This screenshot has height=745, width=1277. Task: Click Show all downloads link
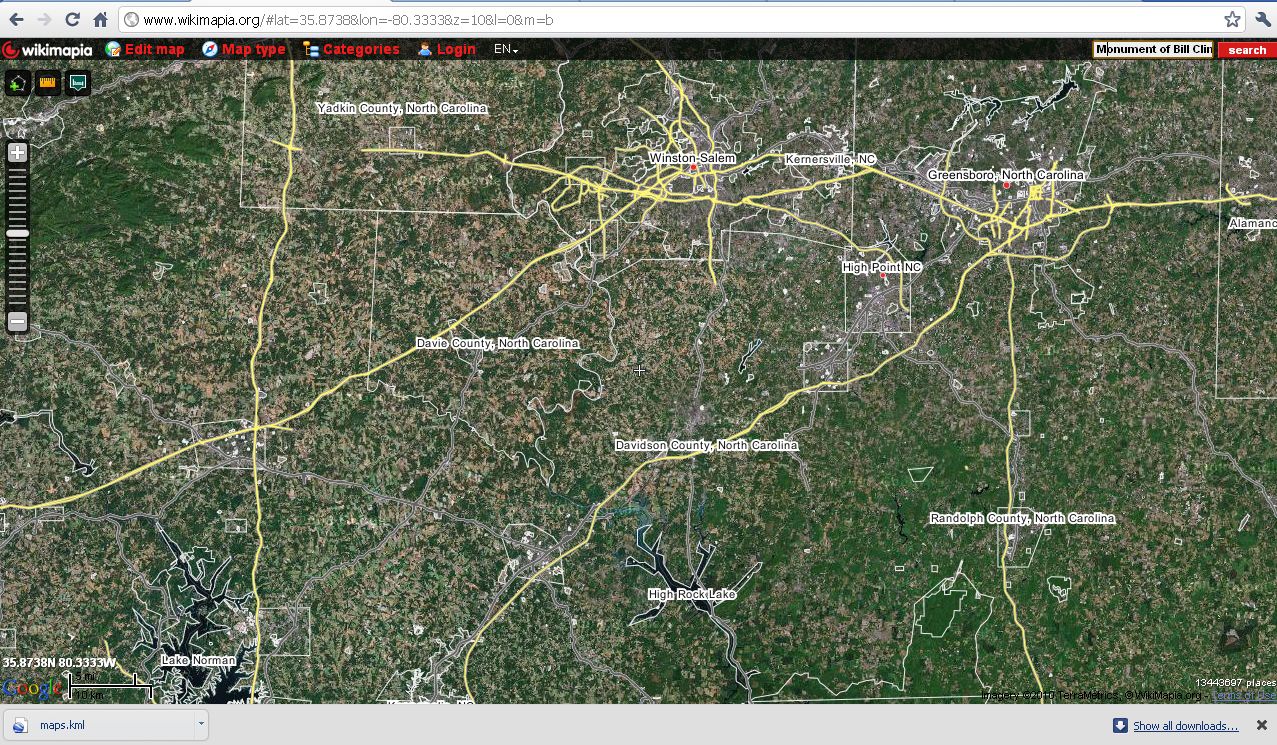click(1185, 726)
